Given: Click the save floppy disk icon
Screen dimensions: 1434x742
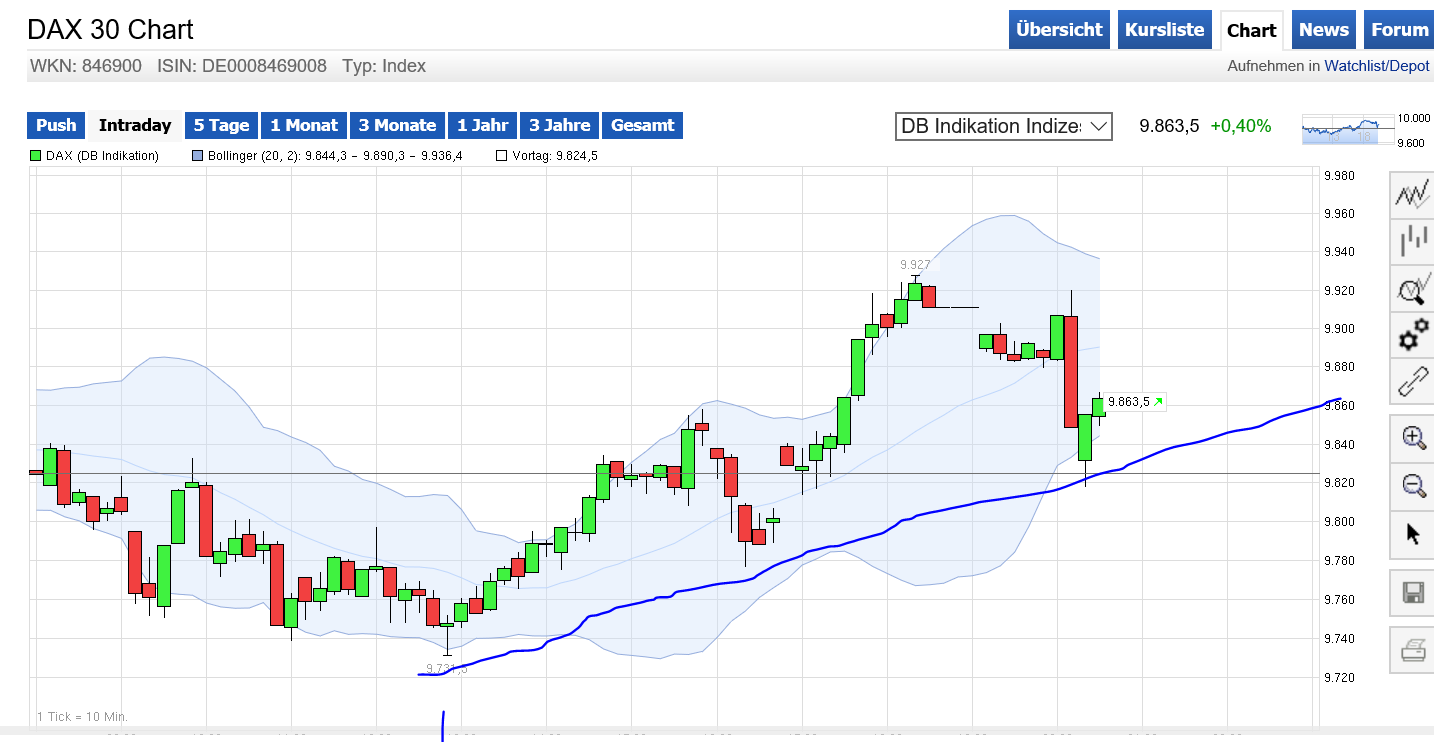Looking at the screenshot, I should 1412,594.
